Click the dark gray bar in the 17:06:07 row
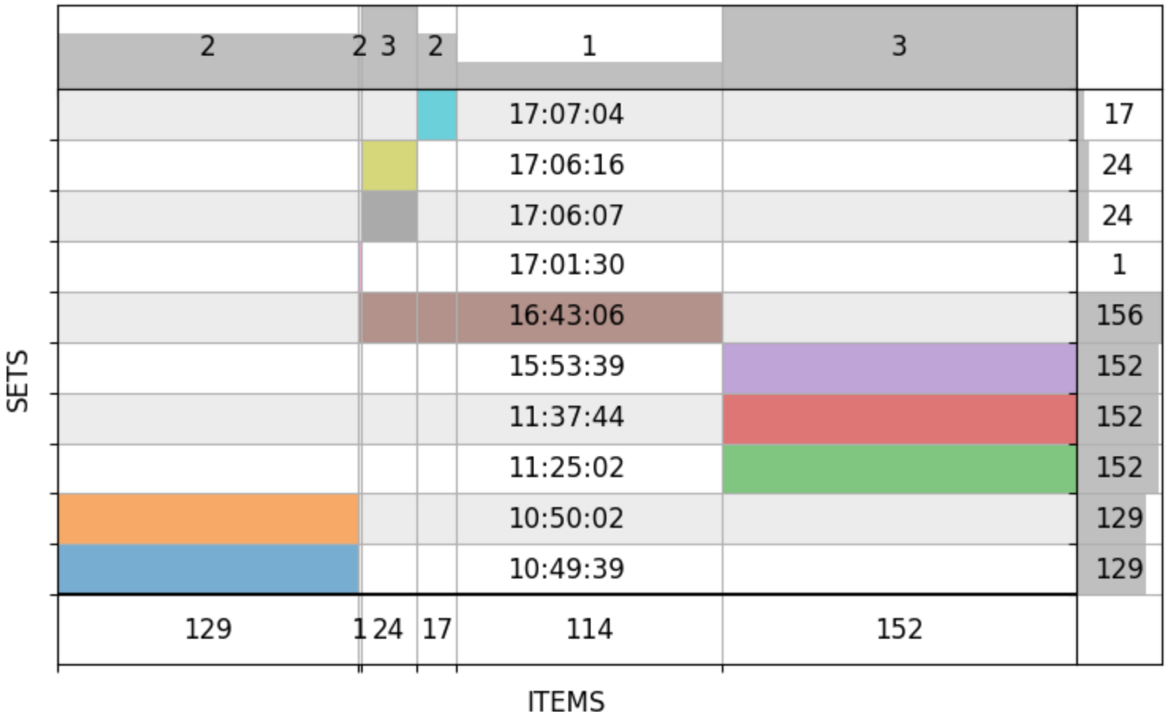This screenshot has height=712, width=1170. (x=389, y=216)
